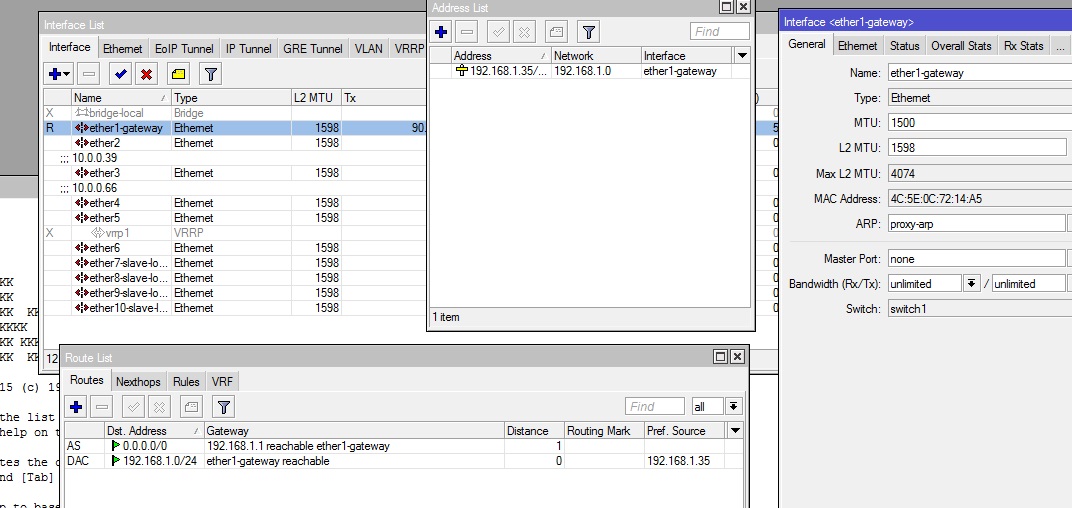Switch to the Overall Stats tab
Image resolution: width=1072 pixels, height=508 pixels.
click(x=961, y=45)
